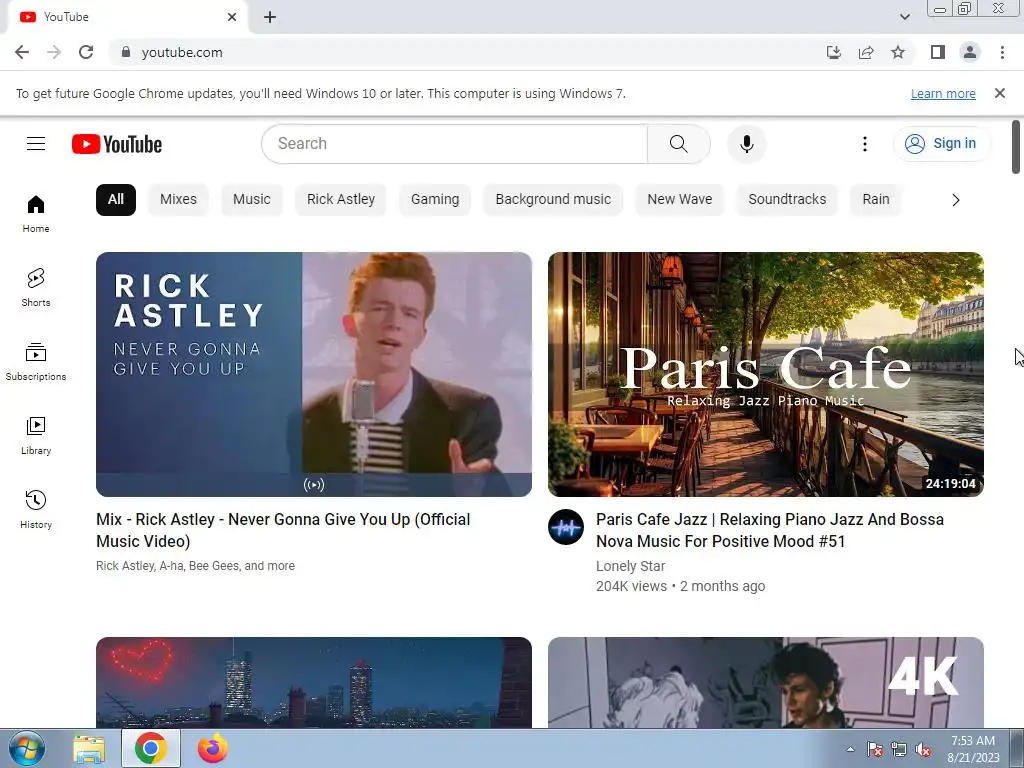The height and width of the screenshot is (768, 1024).
Task: Click the browser forward arrow
Action: pos(54,52)
